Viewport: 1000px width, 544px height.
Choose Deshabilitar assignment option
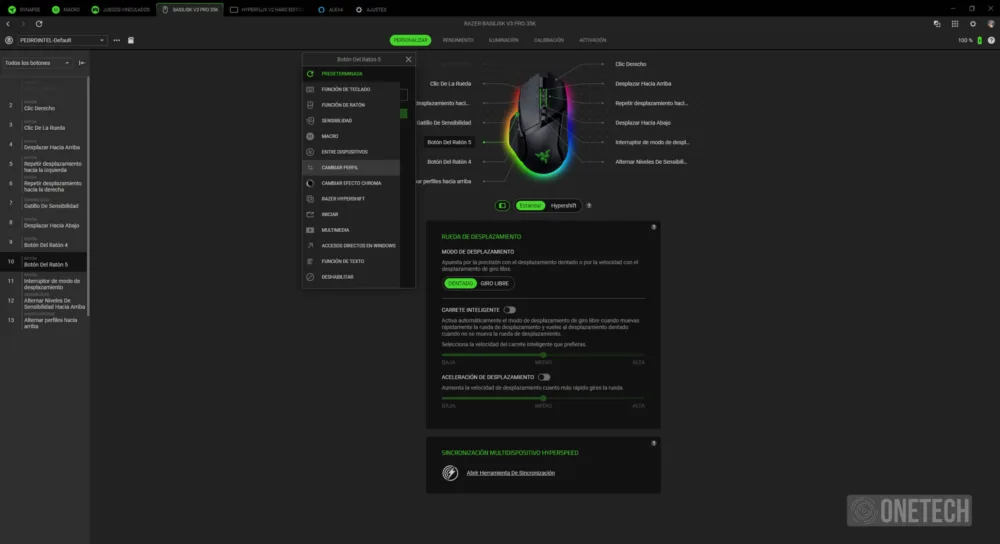click(351, 277)
